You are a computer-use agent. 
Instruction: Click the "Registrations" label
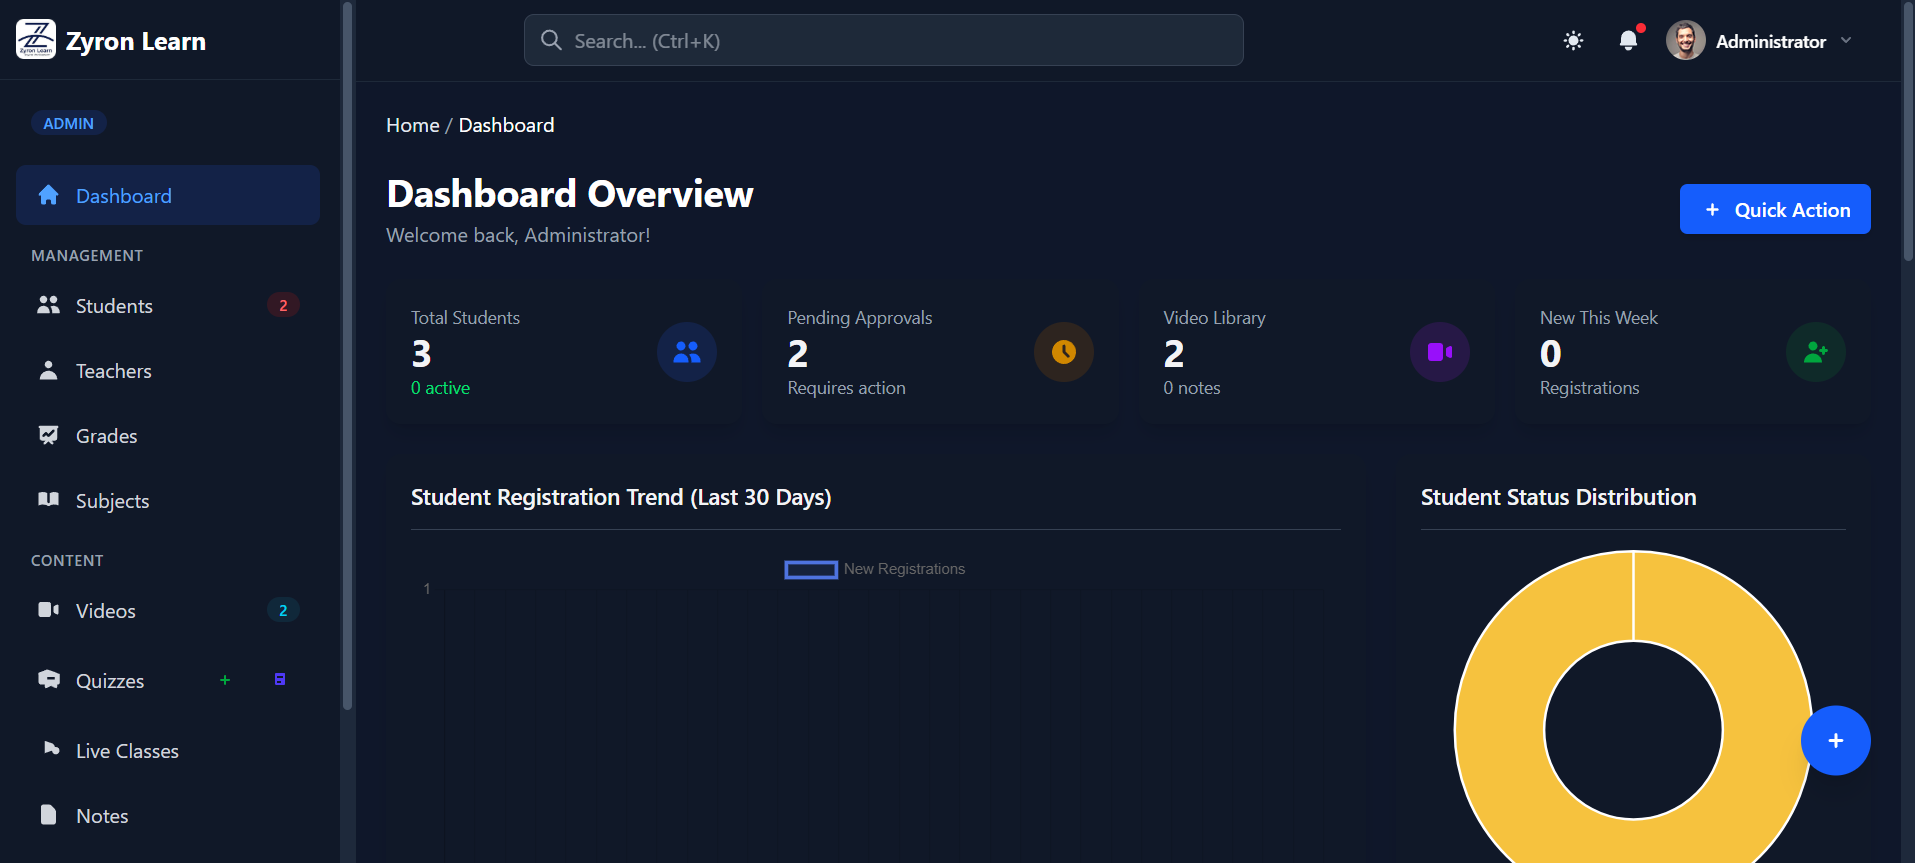coord(1590,388)
